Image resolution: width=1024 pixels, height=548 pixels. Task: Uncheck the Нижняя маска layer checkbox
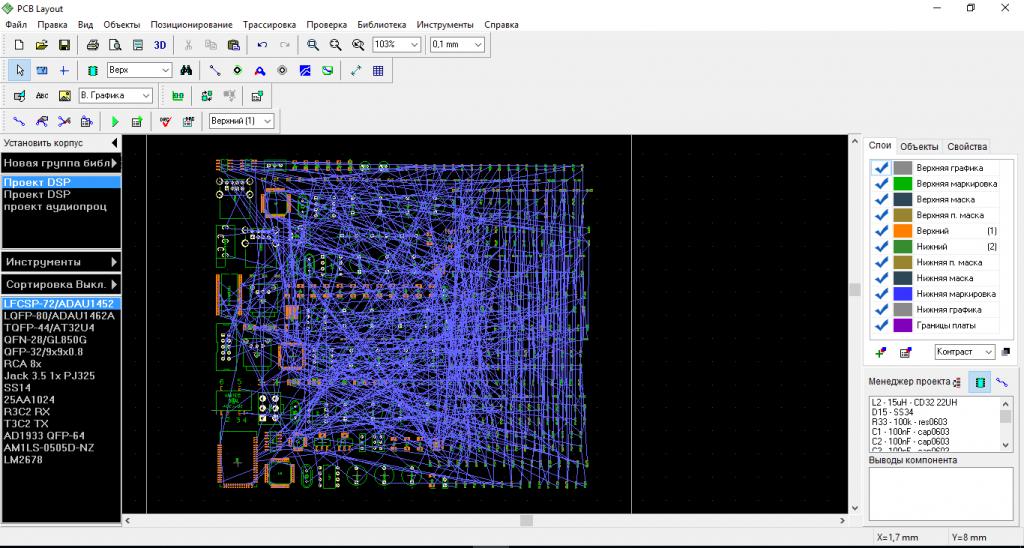(881, 278)
